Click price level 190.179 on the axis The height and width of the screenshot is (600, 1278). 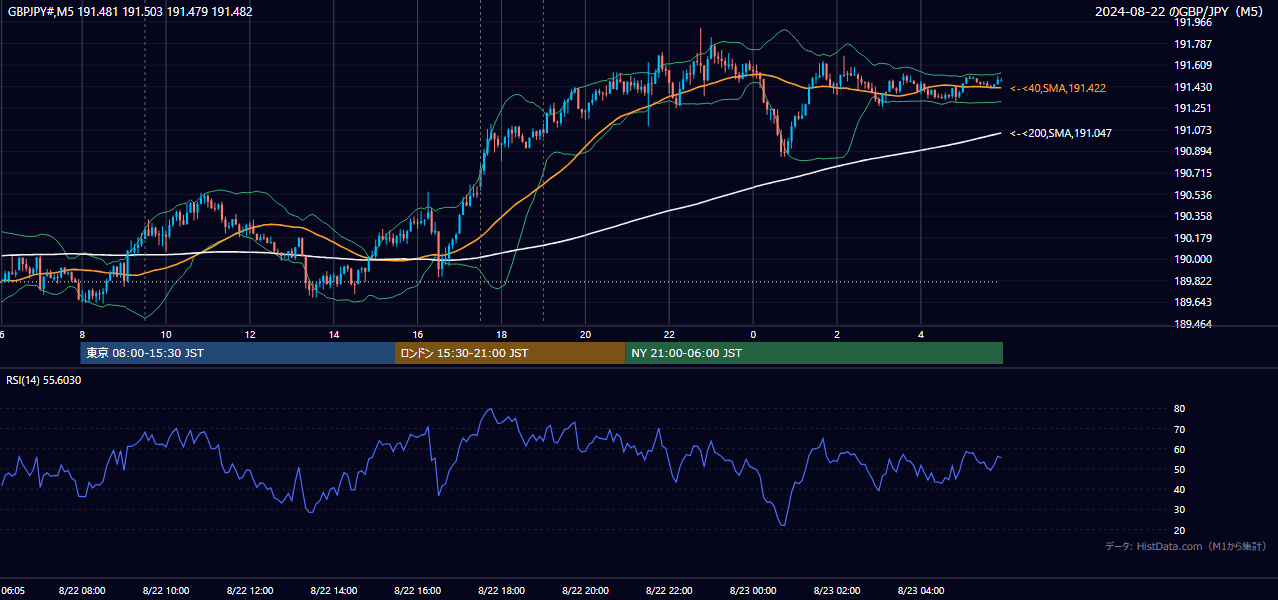[x=1192, y=238]
